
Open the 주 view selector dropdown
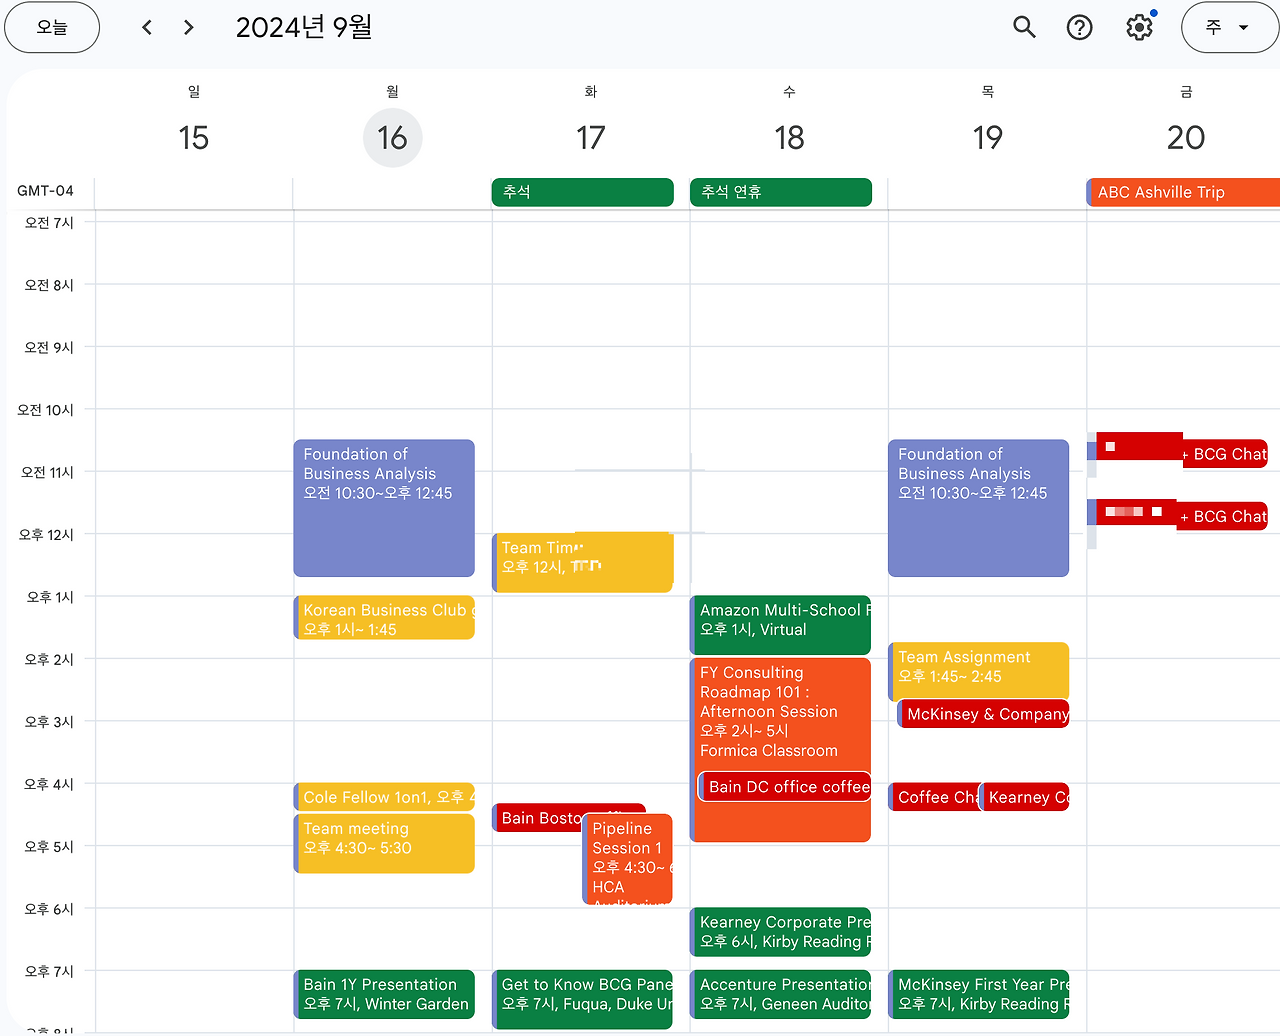(1229, 27)
